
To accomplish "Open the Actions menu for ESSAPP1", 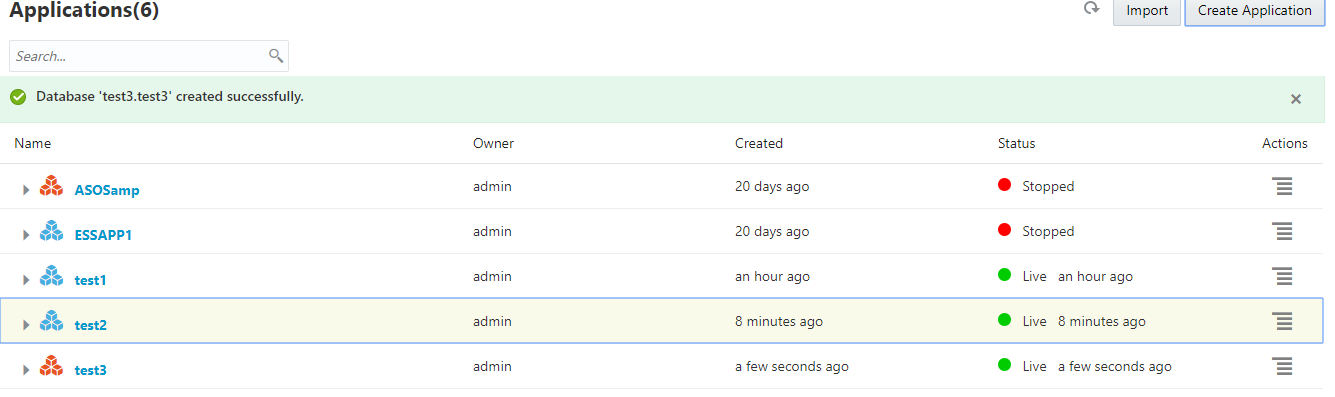I will [1283, 231].
